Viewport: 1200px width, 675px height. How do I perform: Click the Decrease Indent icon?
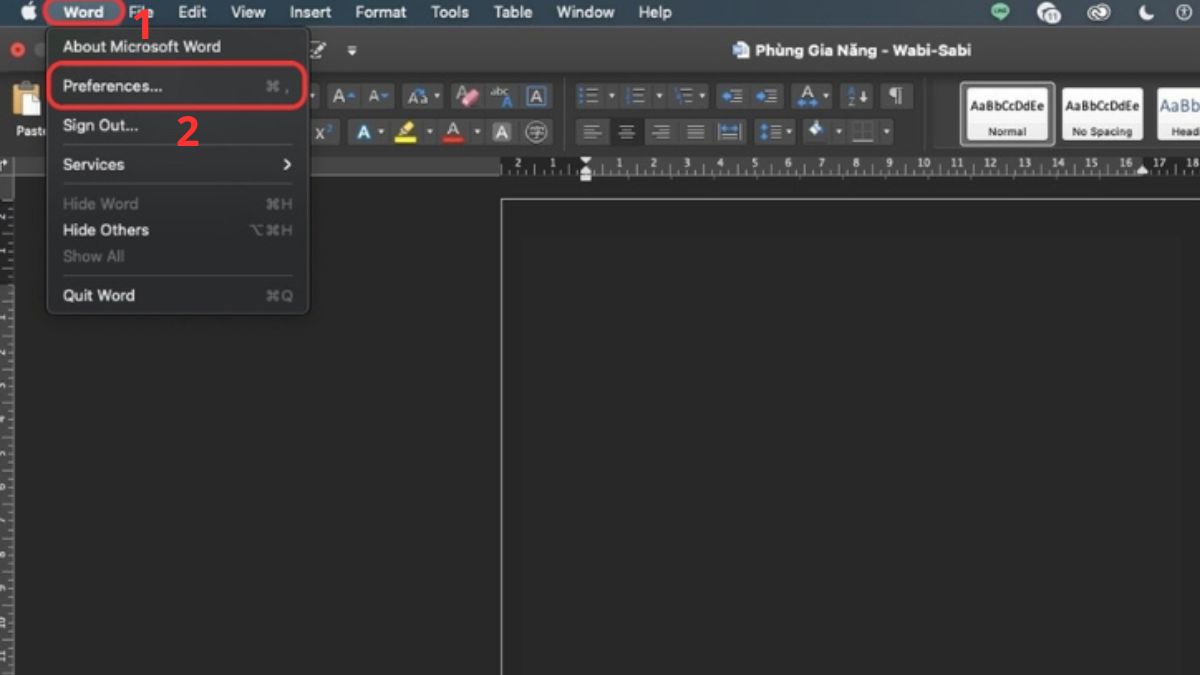pyautogui.click(x=732, y=96)
